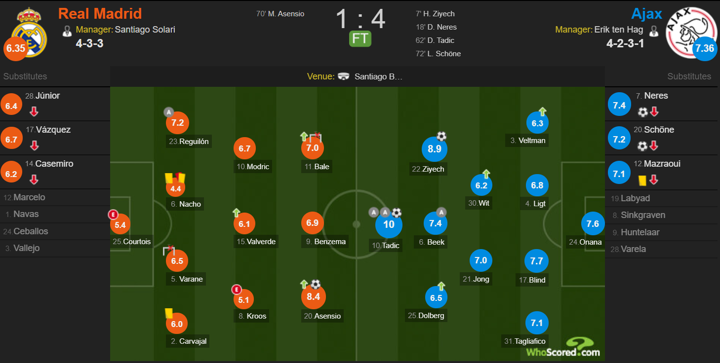This screenshot has width=720, height=363.
Task: Click the Real Madrid club crest
Action: [x=29, y=32]
